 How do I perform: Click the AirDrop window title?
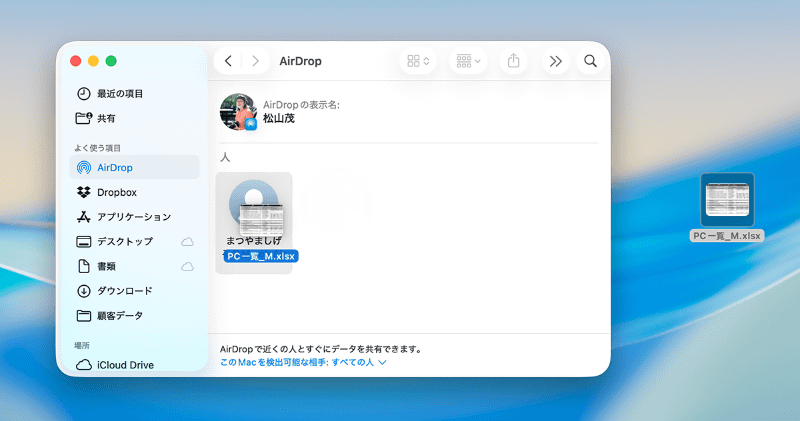(x=301, y=61)
